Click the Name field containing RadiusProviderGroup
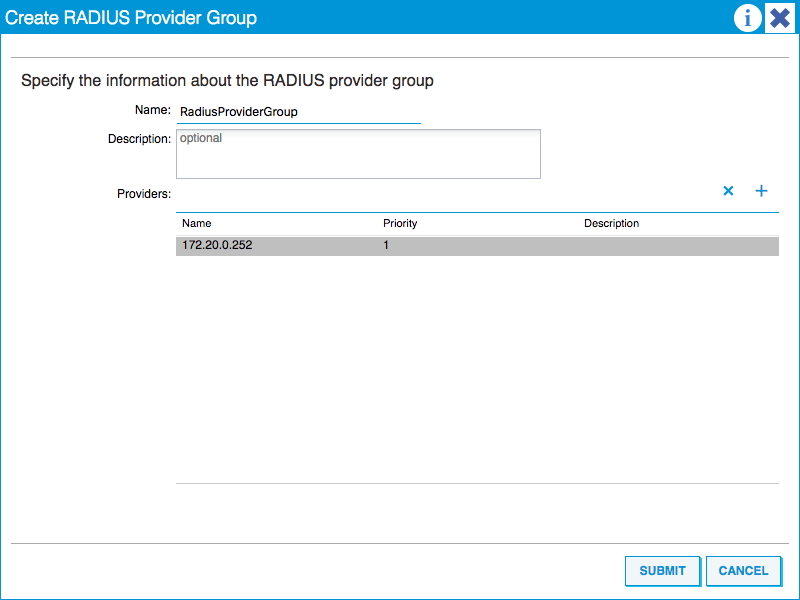This screenshot has height=600, width=800. (298, 112)
